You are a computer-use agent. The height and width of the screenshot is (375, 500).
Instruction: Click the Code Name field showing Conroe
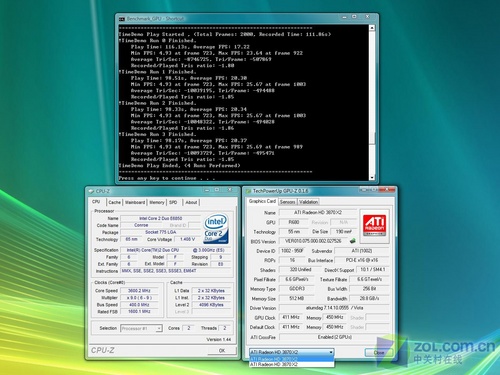pos(141,225)
